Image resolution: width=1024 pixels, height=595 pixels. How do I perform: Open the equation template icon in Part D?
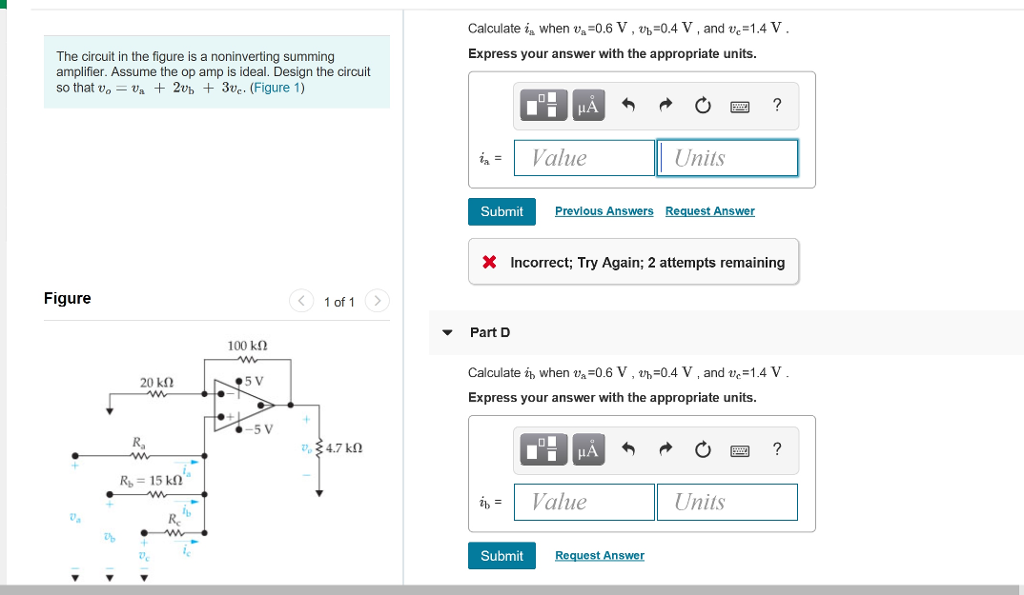(543, 450)
